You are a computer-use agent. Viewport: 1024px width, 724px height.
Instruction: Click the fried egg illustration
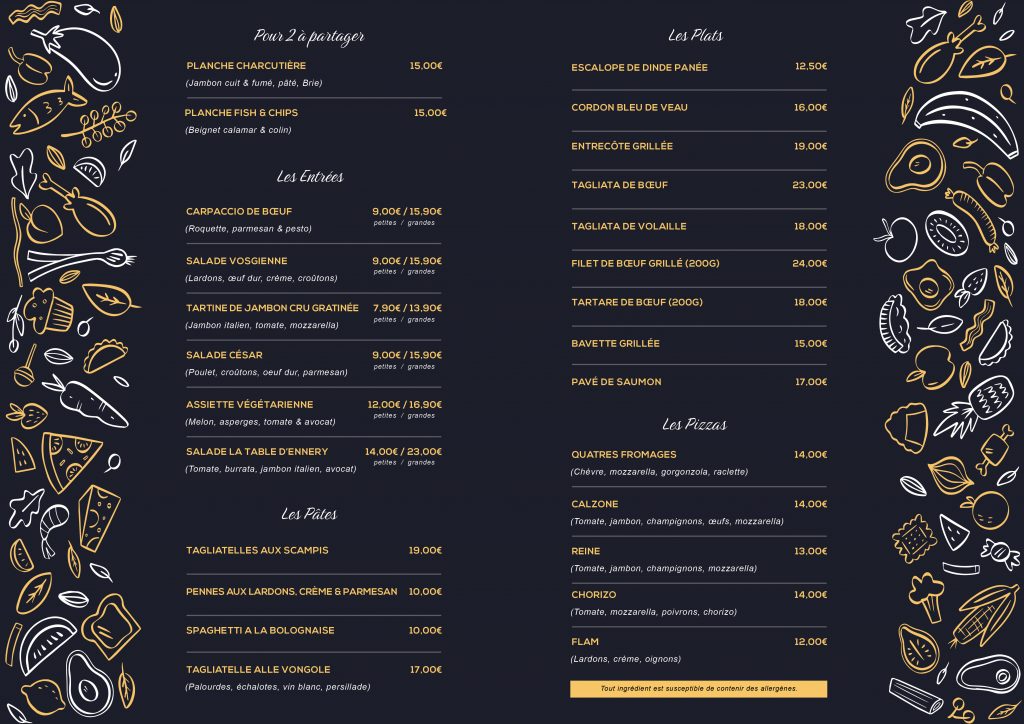pos(927,280)
